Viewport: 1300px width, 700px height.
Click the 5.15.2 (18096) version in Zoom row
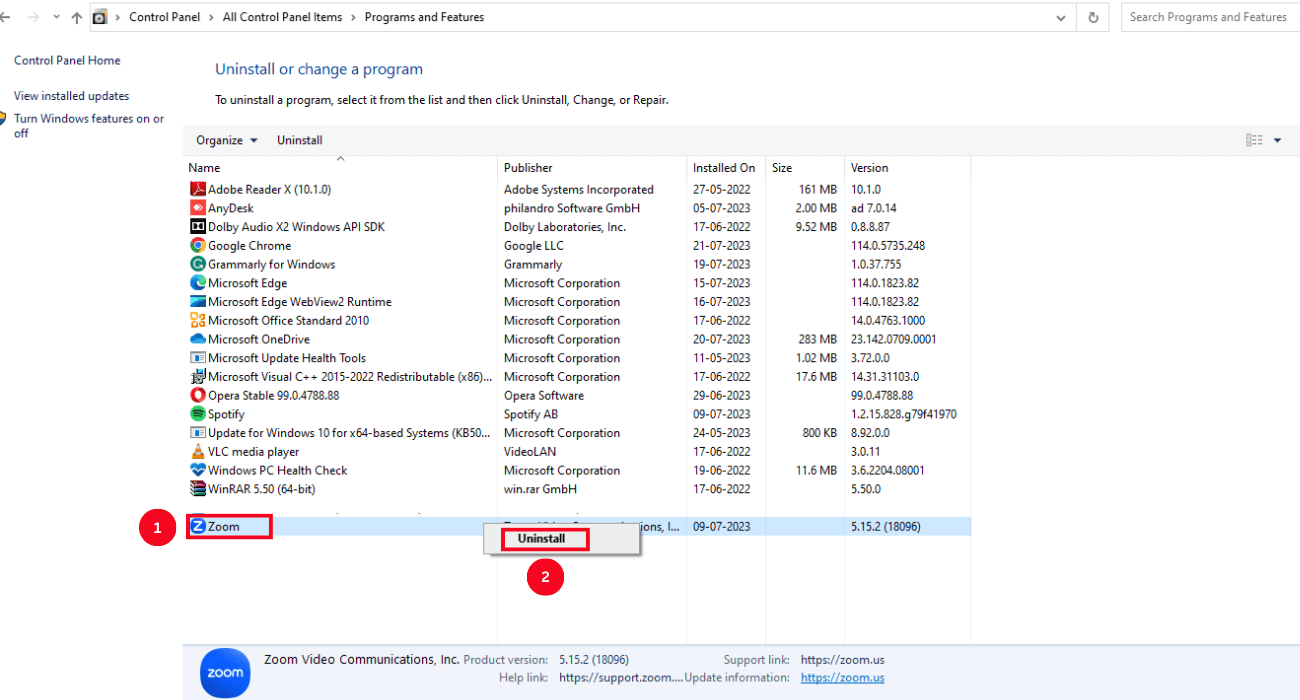(x=886, y=526)
